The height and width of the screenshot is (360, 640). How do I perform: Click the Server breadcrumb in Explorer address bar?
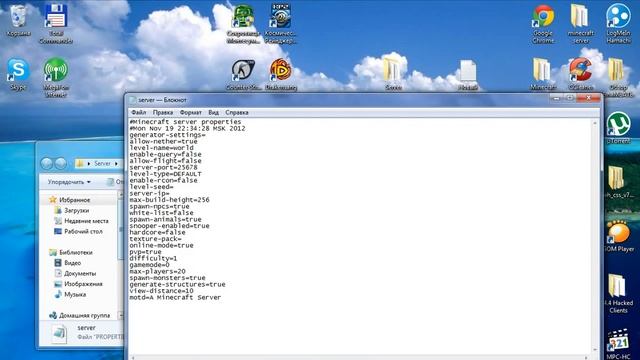click(102, 164)
